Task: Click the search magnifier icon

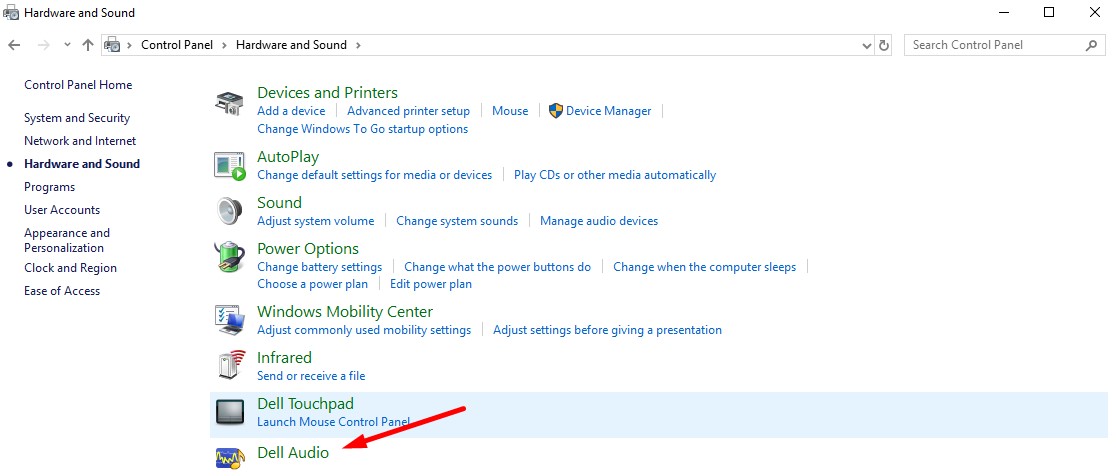Action: [x=1091, y=45]
